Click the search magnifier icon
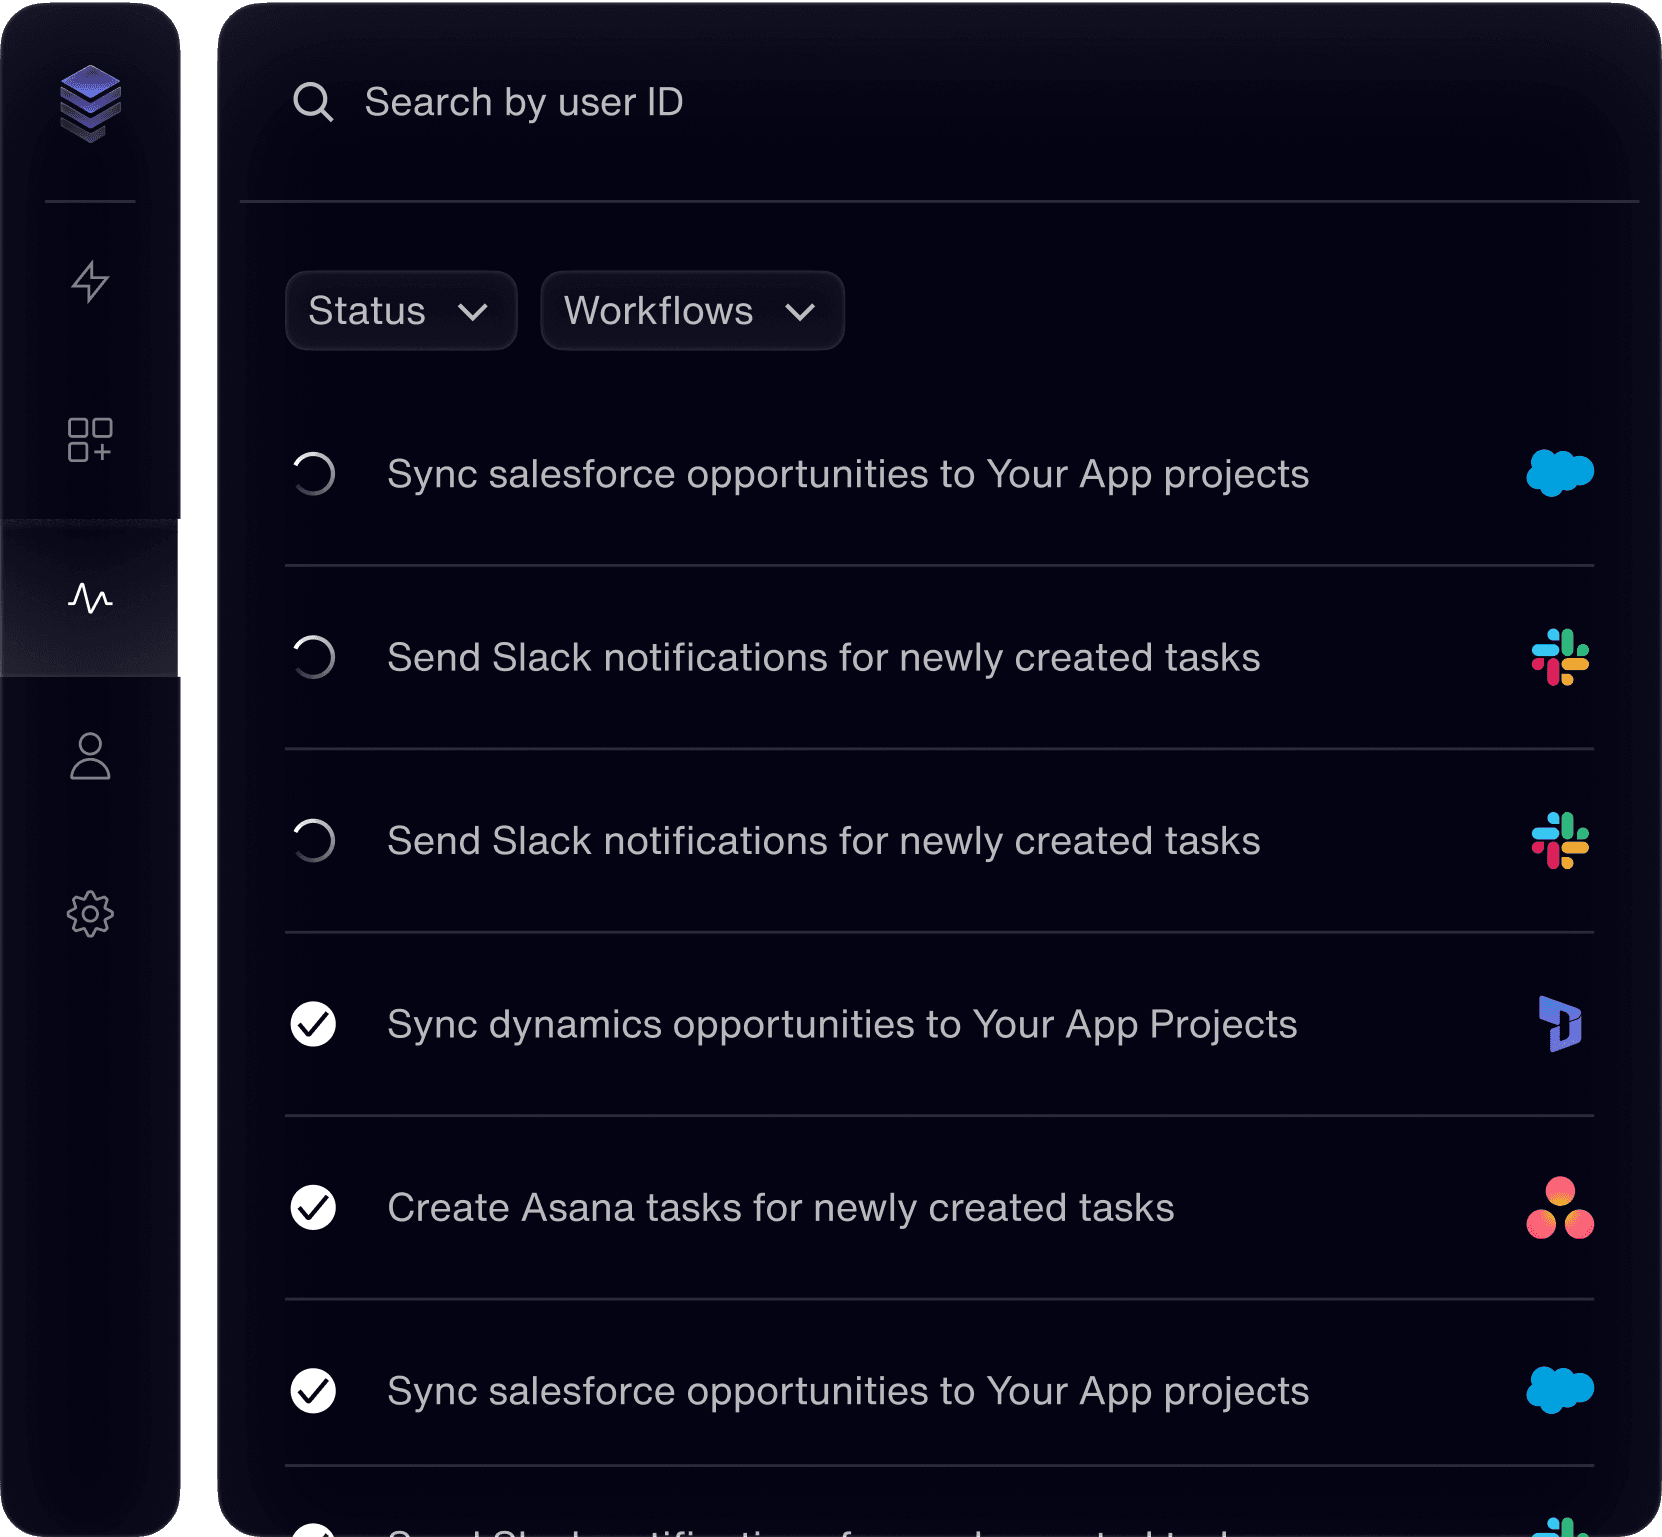This screenshot has height=1537, width=1662. tap(313, 102)
